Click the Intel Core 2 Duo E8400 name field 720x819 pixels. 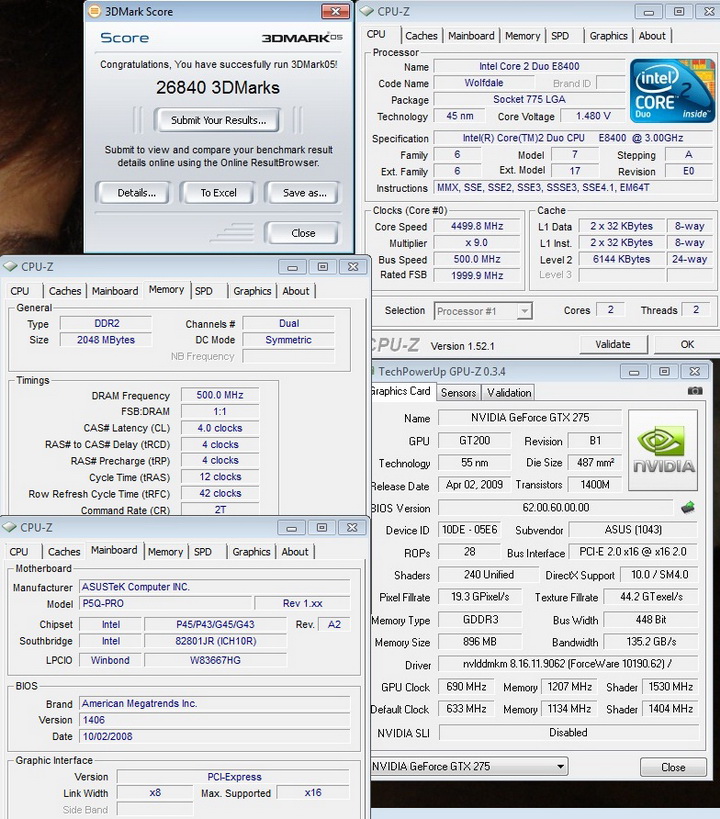coord(529,66)
